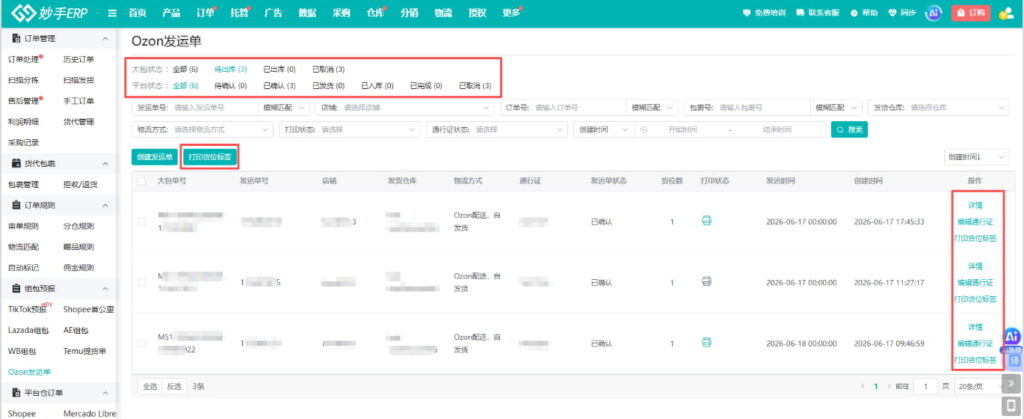Viewport: 1024px width, 419px height.
Task: Filter 平台状态 by 已确认 (3)
Action: (x=280, y=85)
